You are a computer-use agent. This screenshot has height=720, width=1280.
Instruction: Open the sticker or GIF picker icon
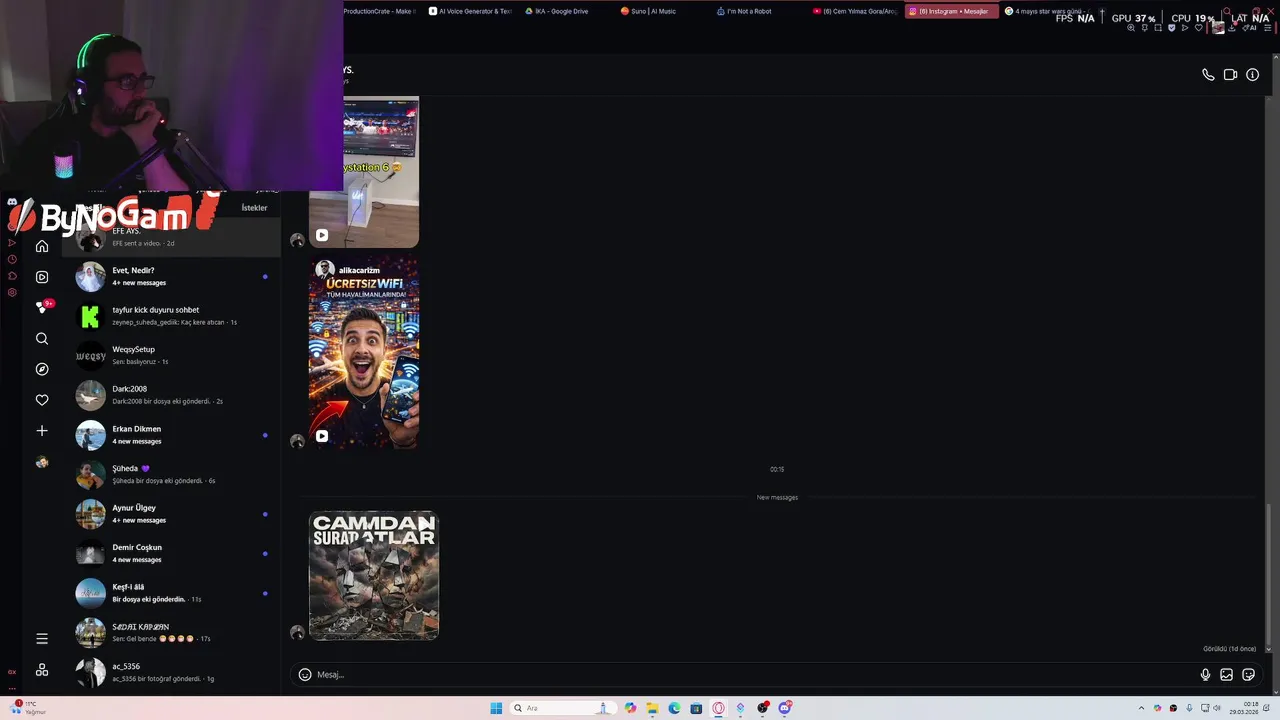pyautogui.click(x=1249, y=675)
